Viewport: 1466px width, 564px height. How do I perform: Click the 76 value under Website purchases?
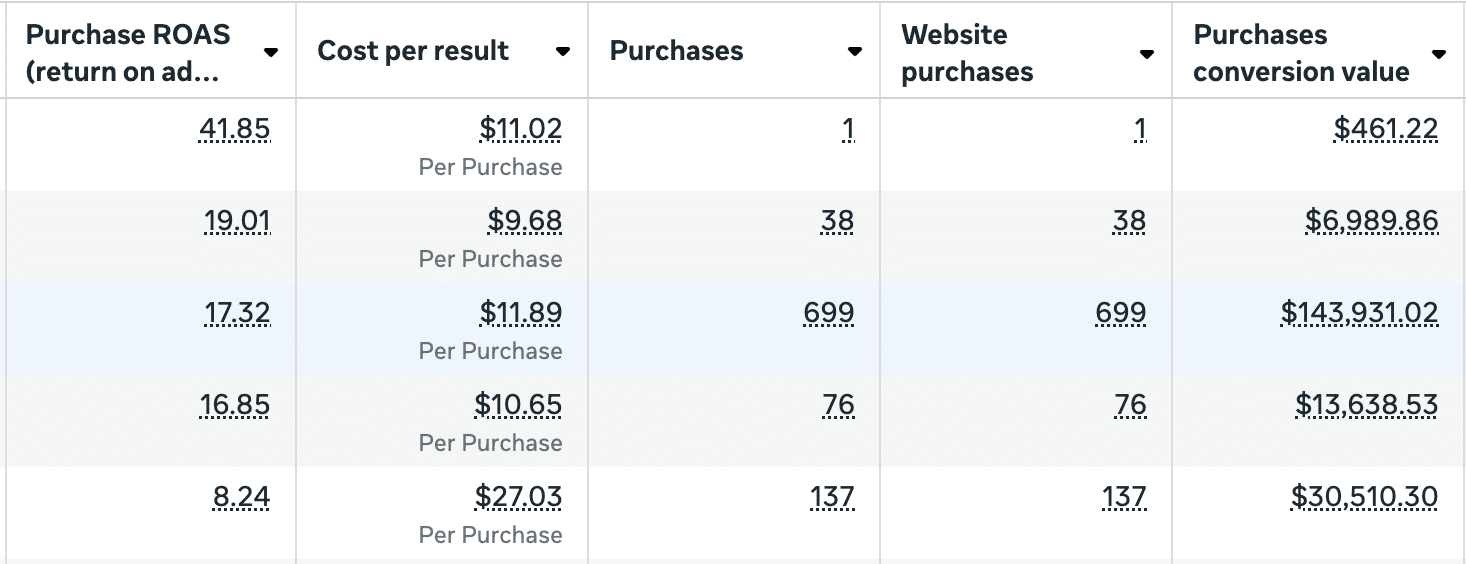(1130, 405)
